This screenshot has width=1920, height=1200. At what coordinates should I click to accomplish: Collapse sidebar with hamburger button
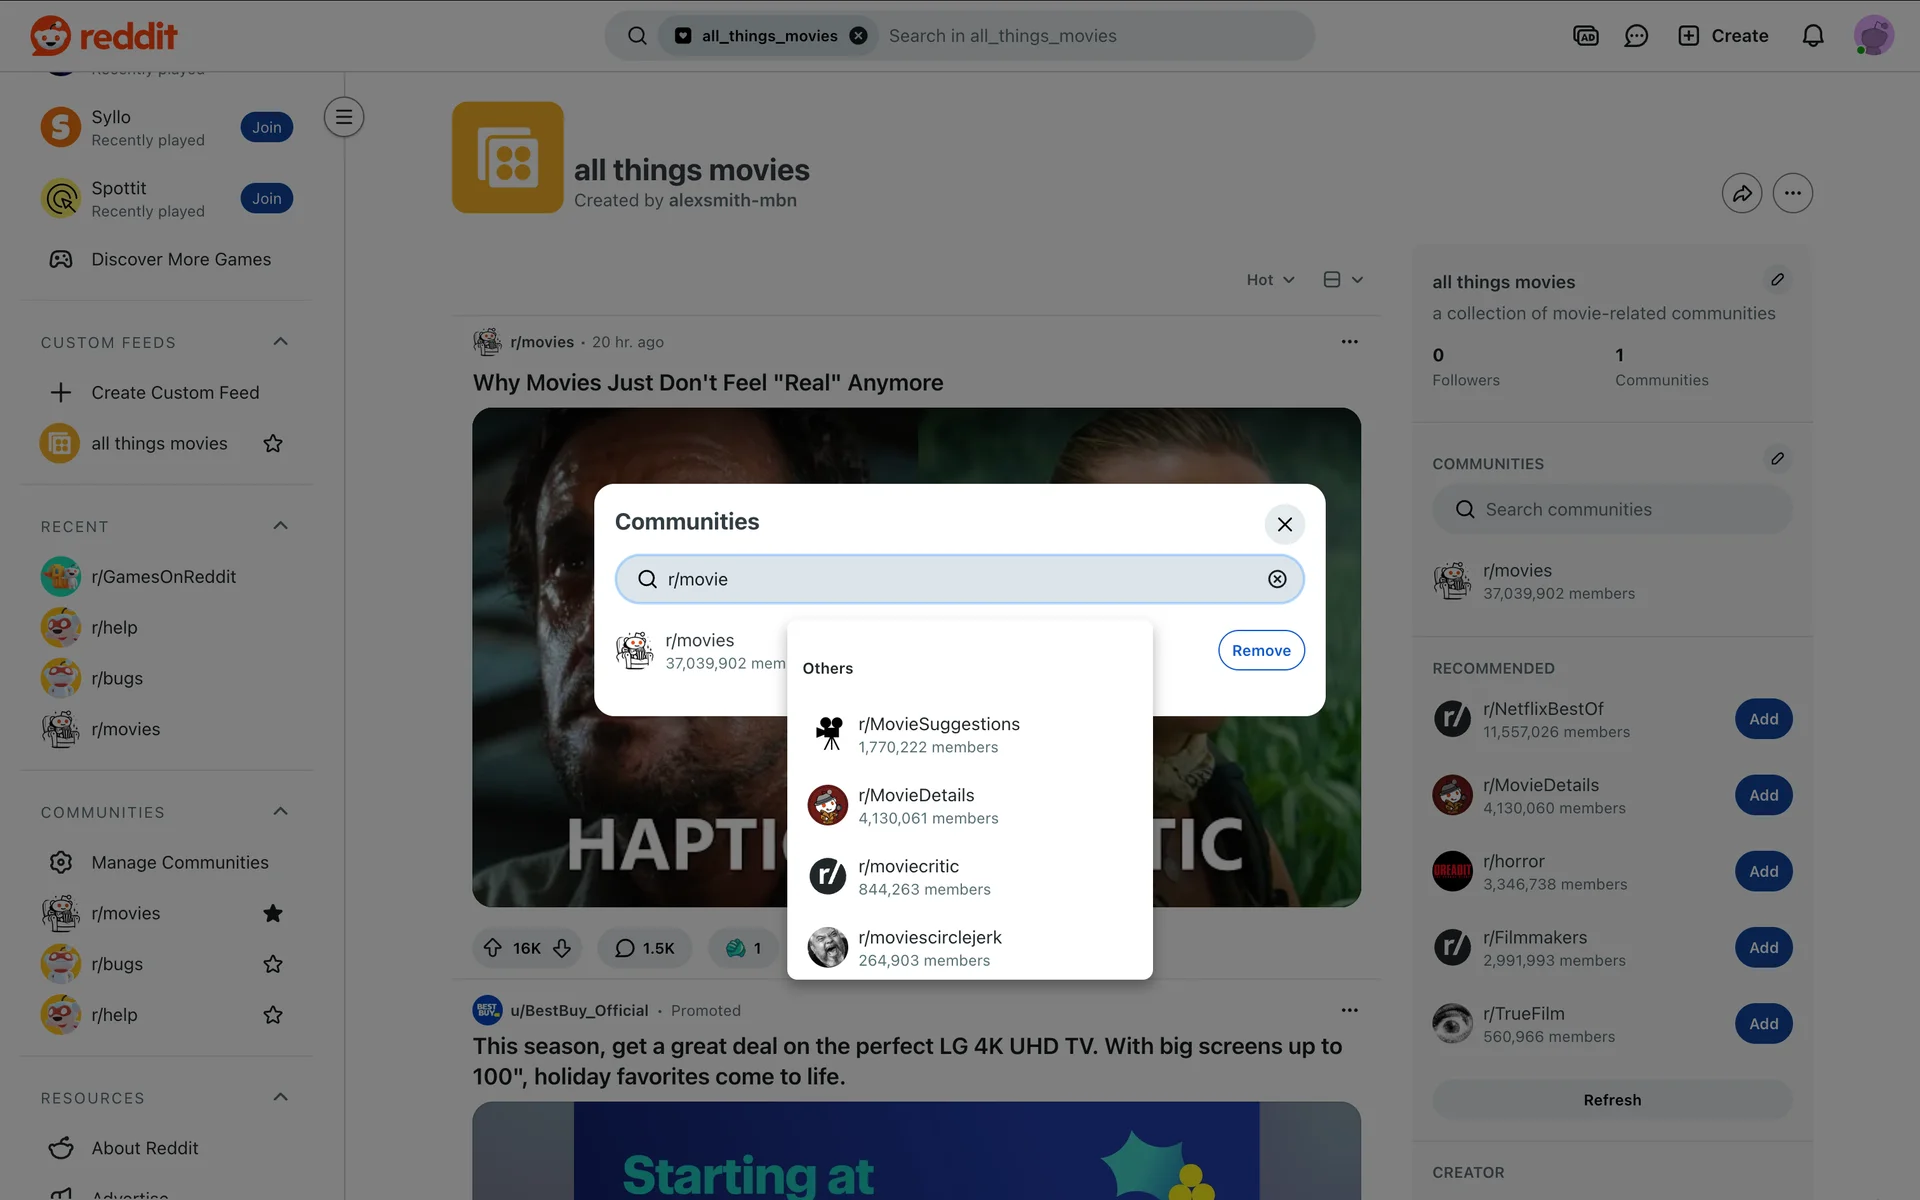coord(344,117)
